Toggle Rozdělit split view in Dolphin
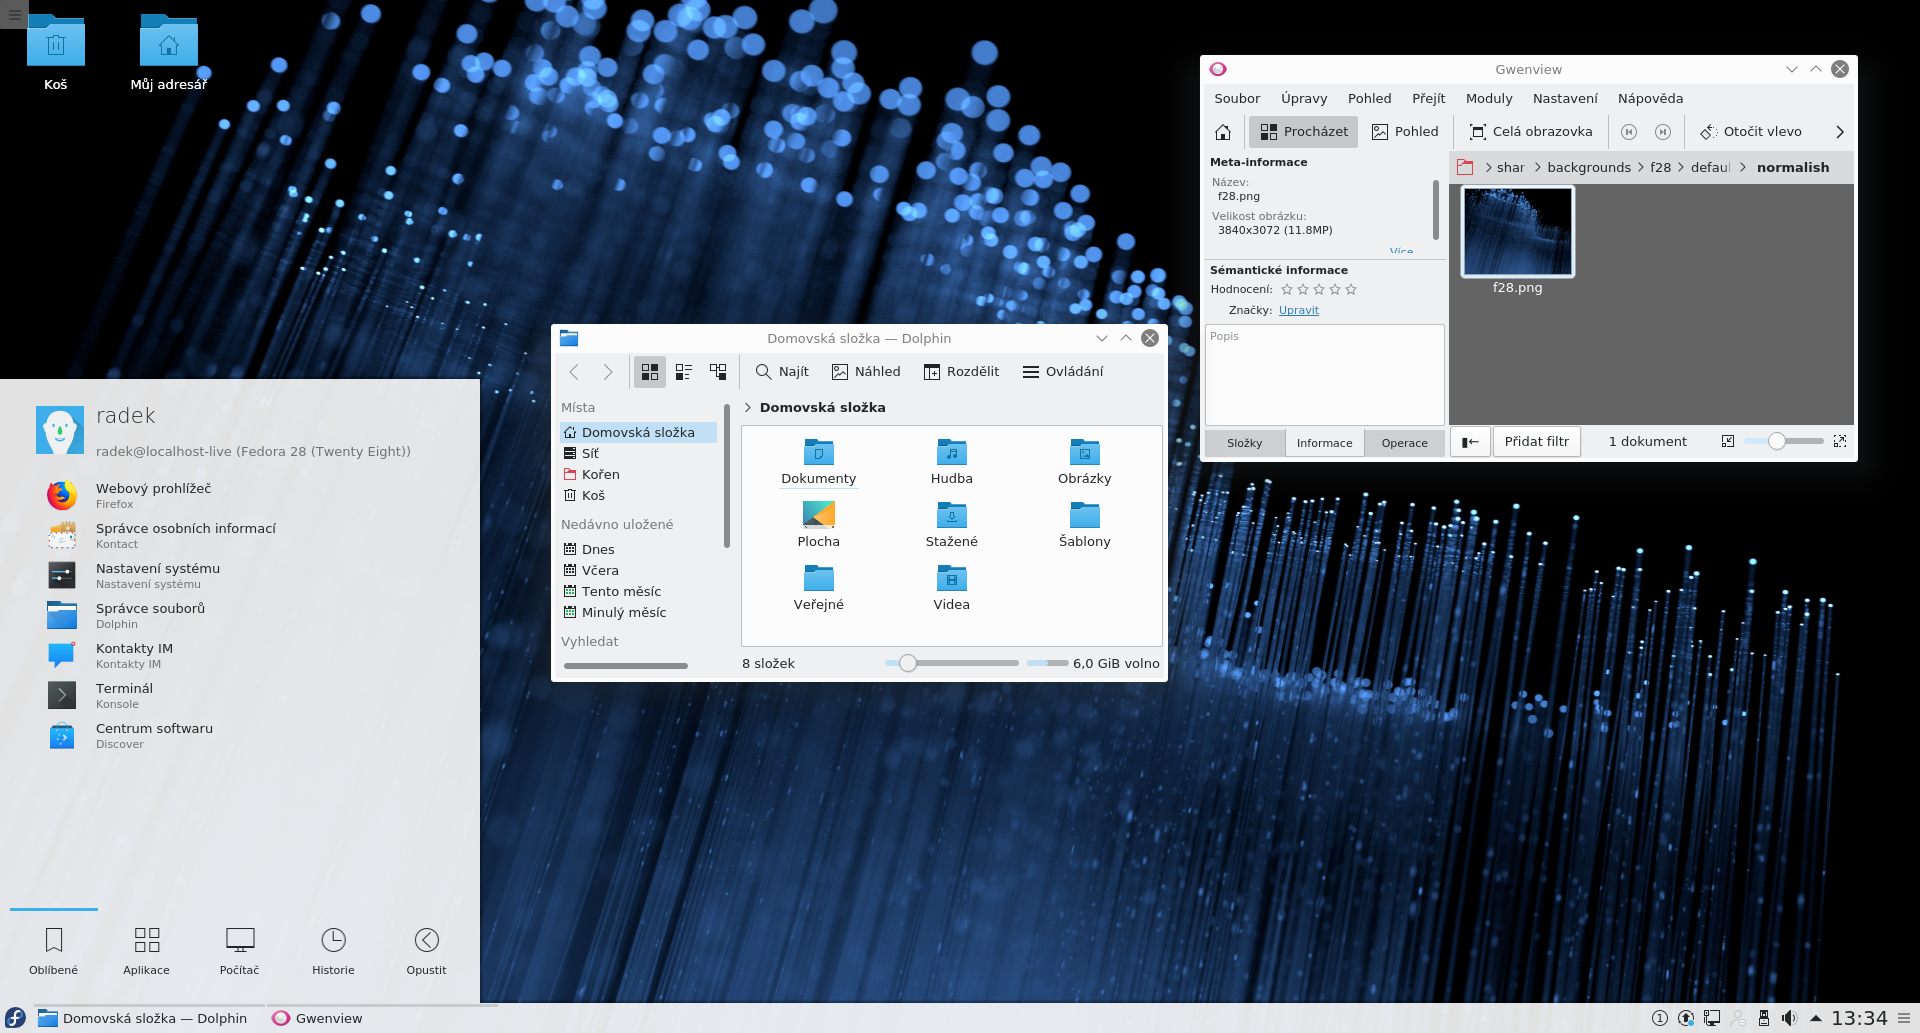This screenshot has width=1920, height=1033. click(961, 372)
